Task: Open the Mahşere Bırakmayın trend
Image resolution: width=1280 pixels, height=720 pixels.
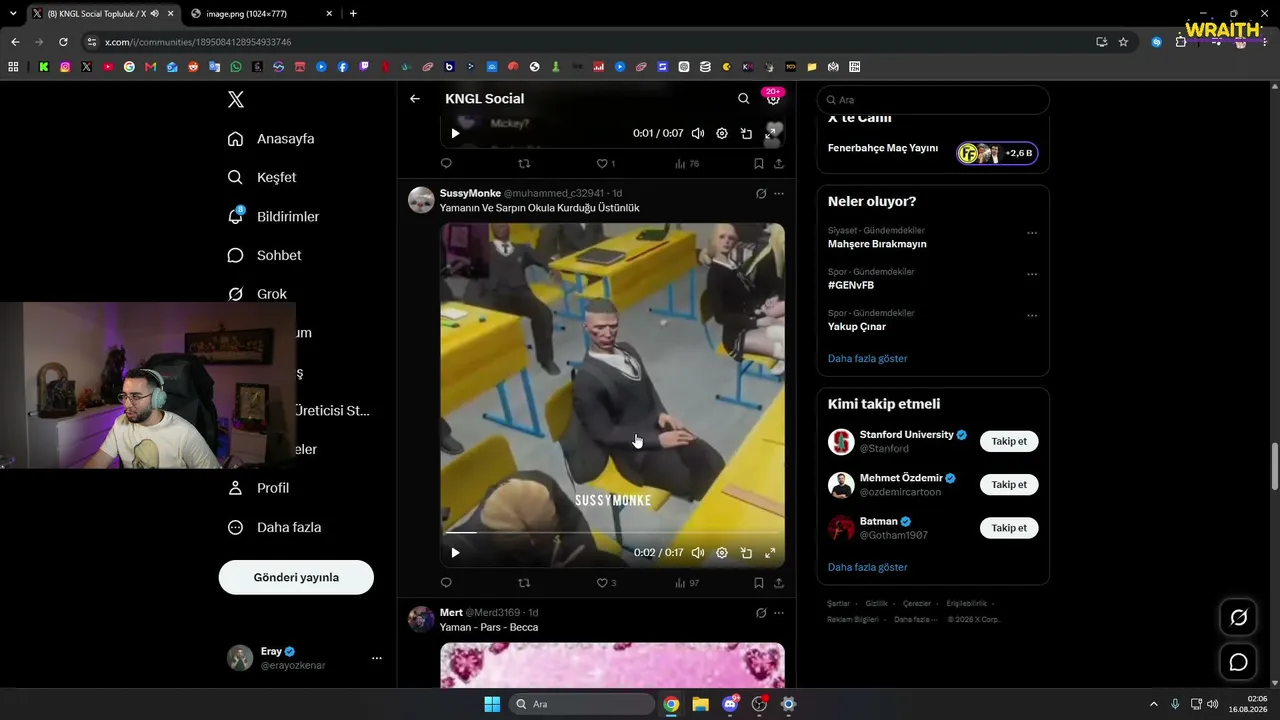Action: click(x=877, y=244)
